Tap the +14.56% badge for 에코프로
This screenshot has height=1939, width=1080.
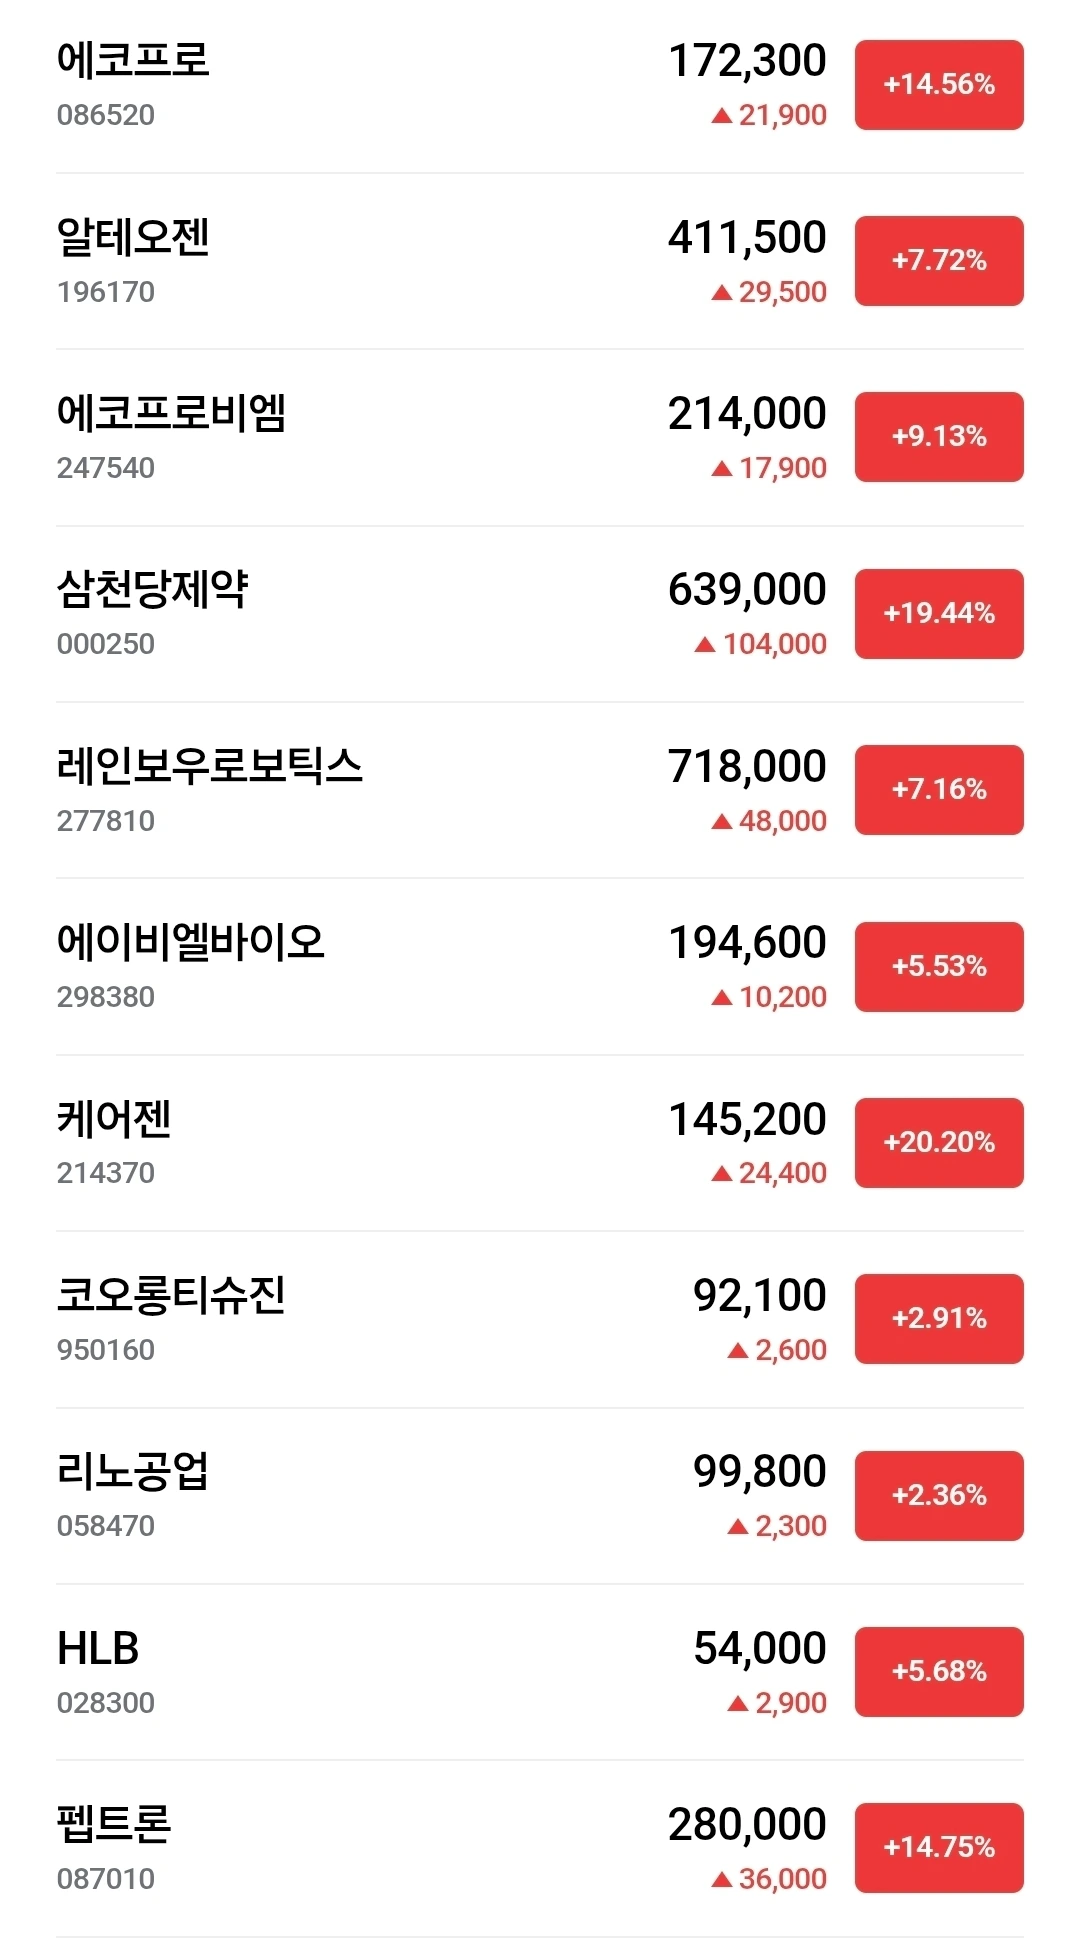coord(938,85)
